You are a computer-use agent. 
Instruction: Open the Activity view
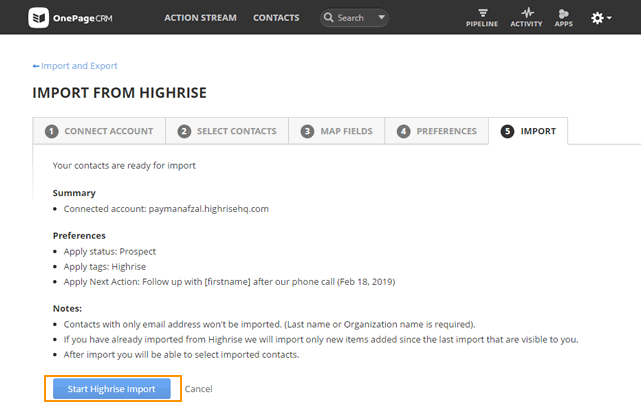tap(526, 18)
